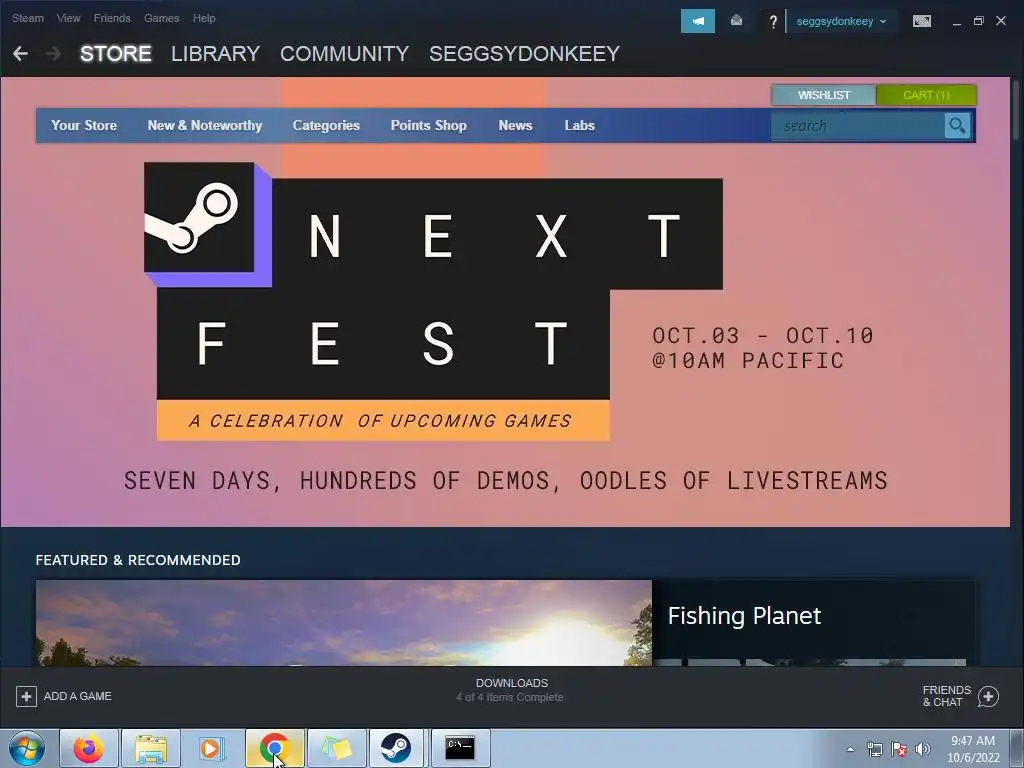Open the Windows Start button
The width and height of the screenshot is (1024, 768).
pyautogui.click(x=27, y=748)
